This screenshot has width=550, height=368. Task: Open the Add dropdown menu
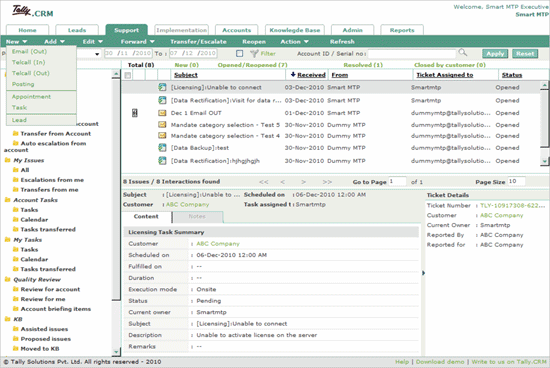54,41
